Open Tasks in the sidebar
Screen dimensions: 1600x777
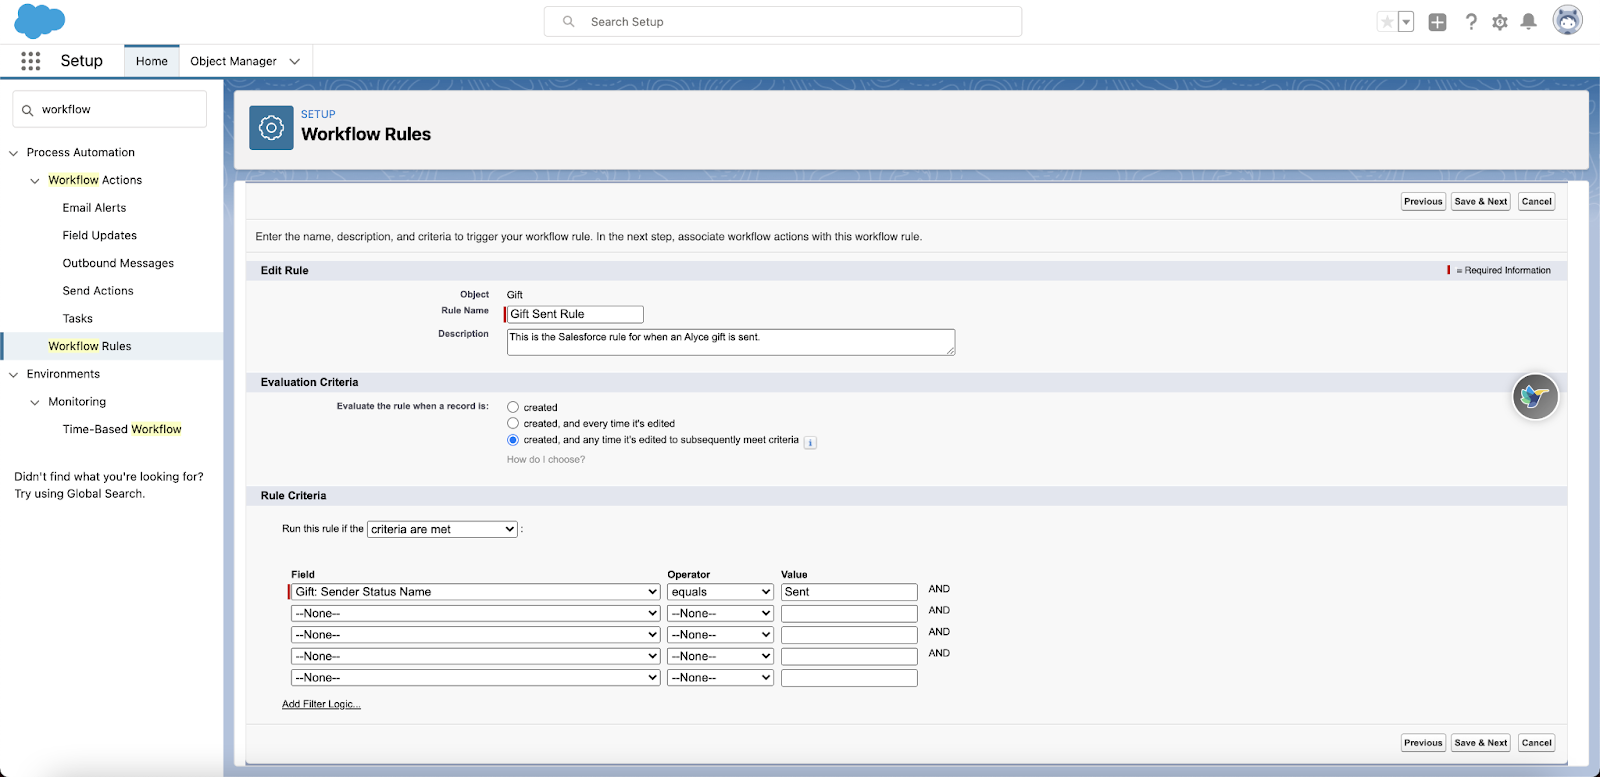[77, 319]
